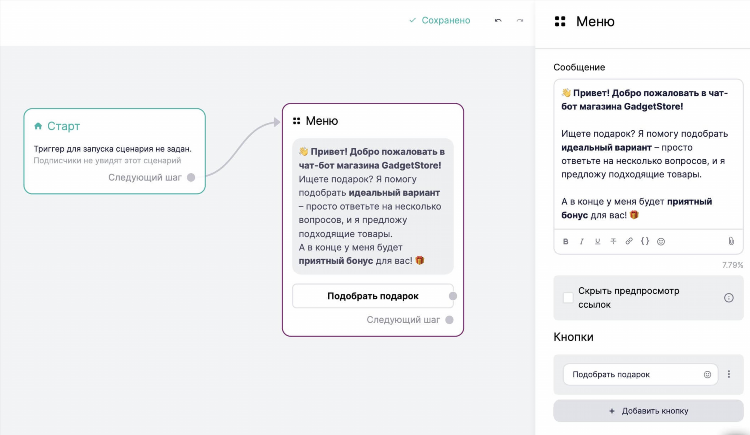Click the grid icon beside the panel title Меню

(560, 21)
